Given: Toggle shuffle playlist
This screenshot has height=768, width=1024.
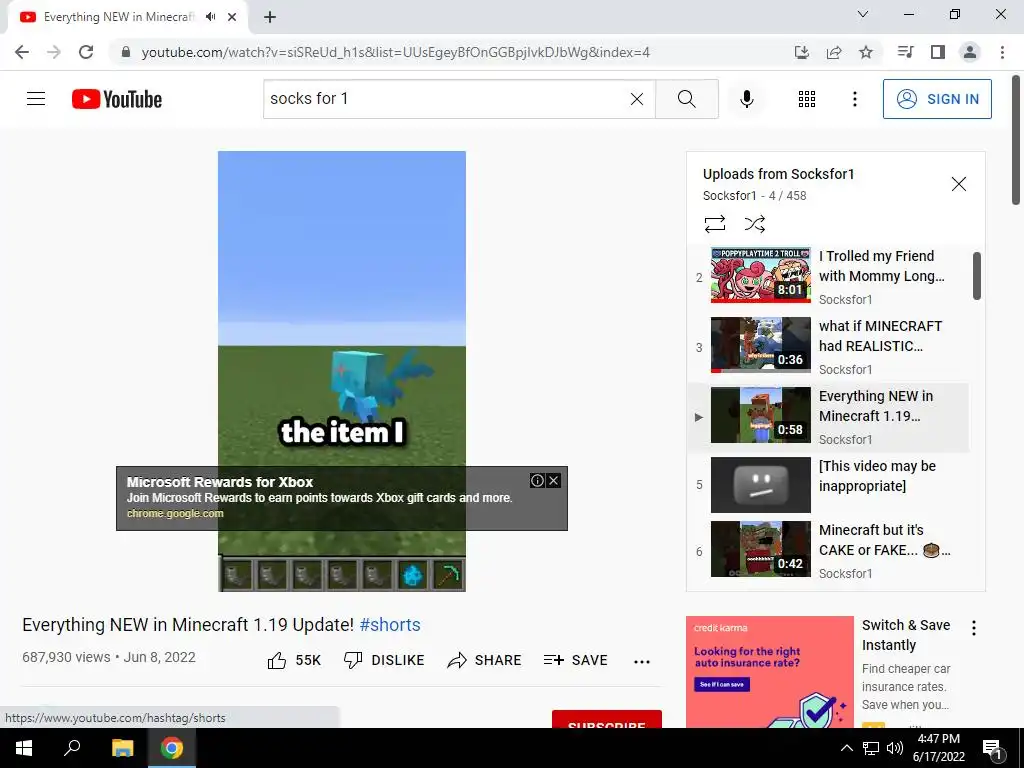Looking at the screenshot, I should [754, 224].
